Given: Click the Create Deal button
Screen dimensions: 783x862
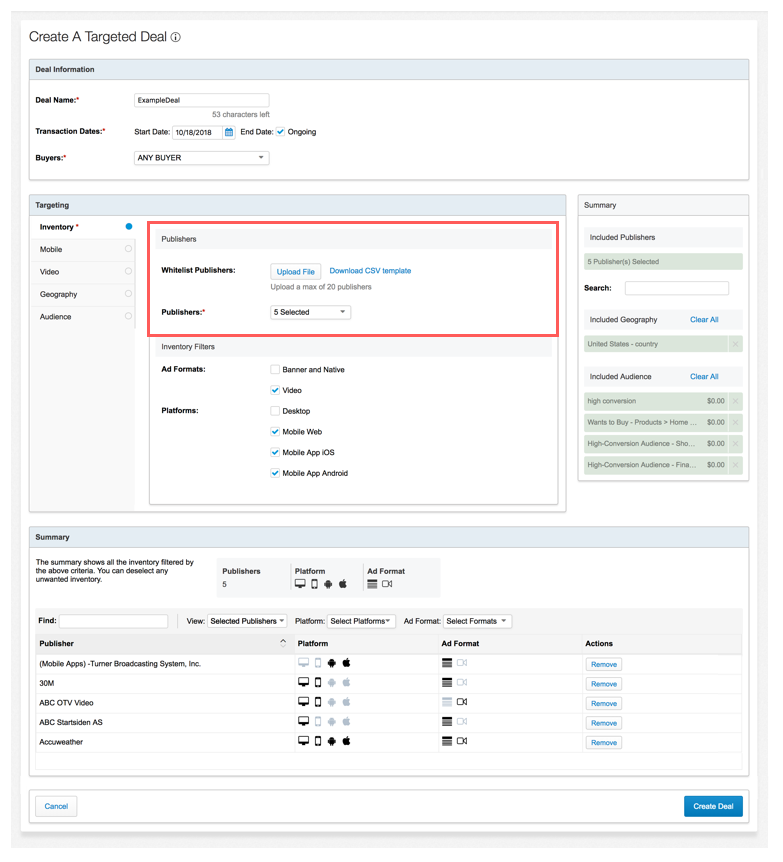Looking at the screenshot, I should [713, 806].
